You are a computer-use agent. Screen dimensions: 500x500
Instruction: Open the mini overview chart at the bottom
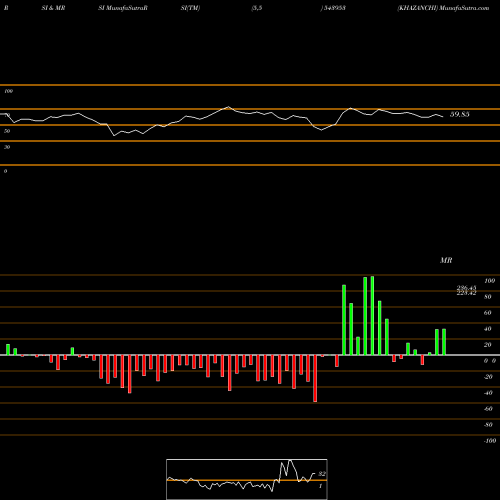(247, 479)
